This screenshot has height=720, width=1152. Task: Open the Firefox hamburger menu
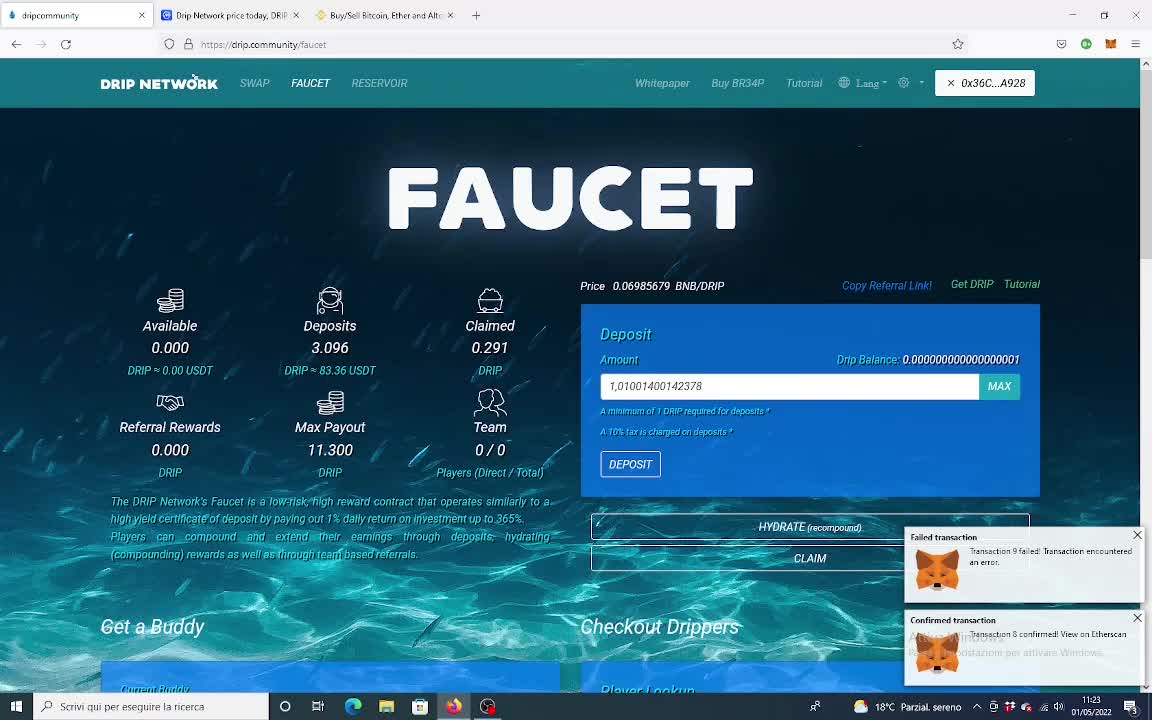(x=1135, y=44)
